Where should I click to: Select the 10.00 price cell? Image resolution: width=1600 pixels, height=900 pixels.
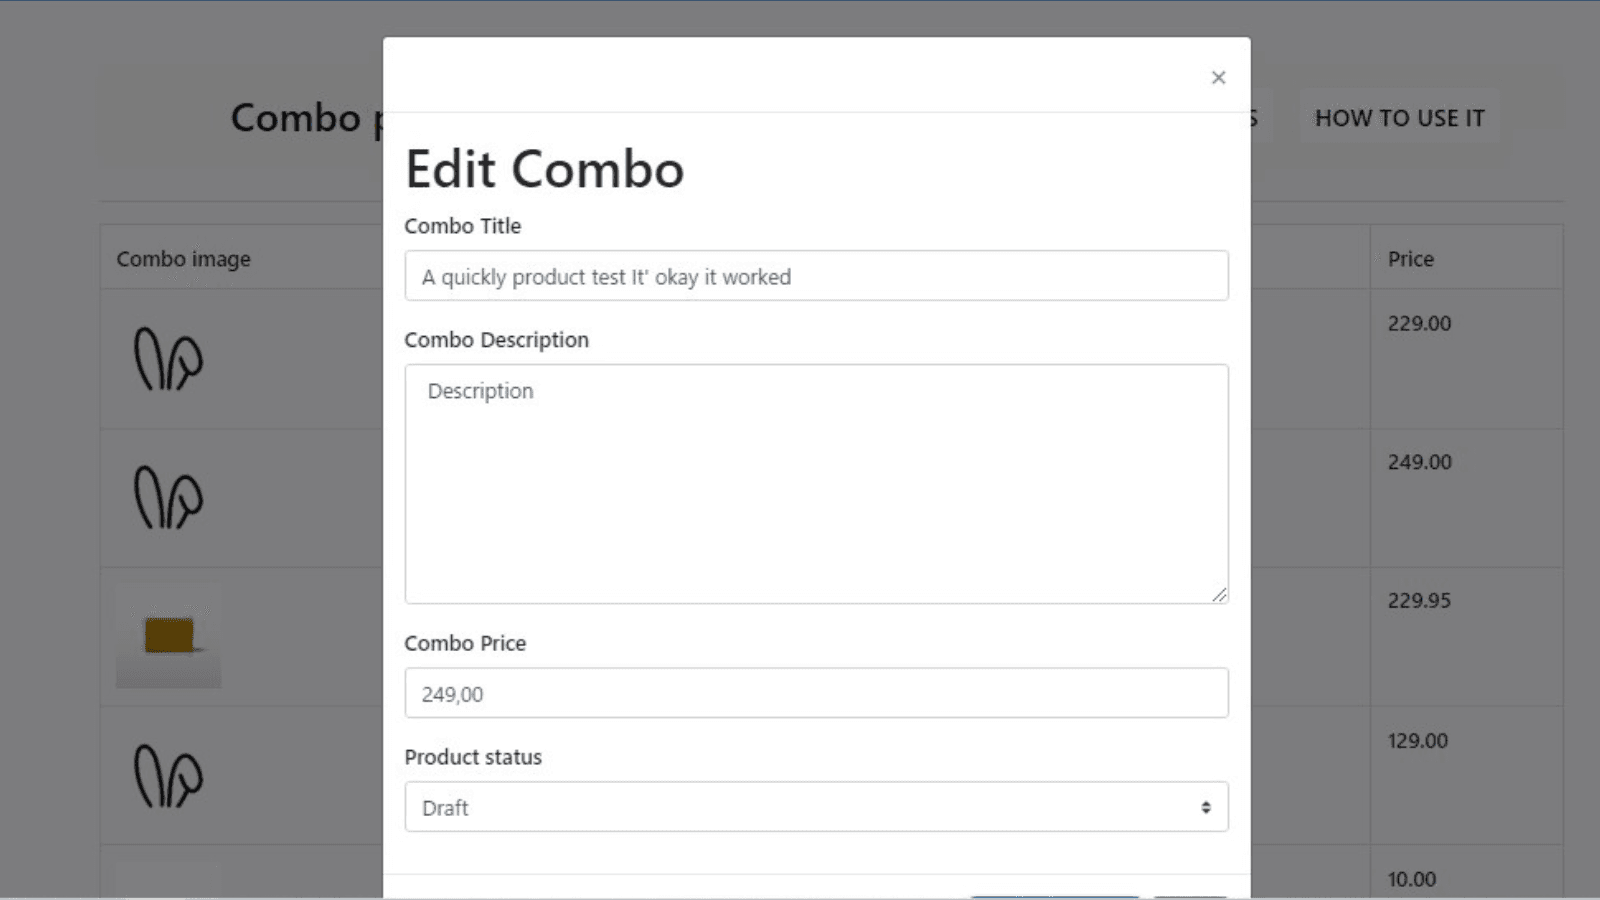pyautogui.click(x=1411, y=879)
